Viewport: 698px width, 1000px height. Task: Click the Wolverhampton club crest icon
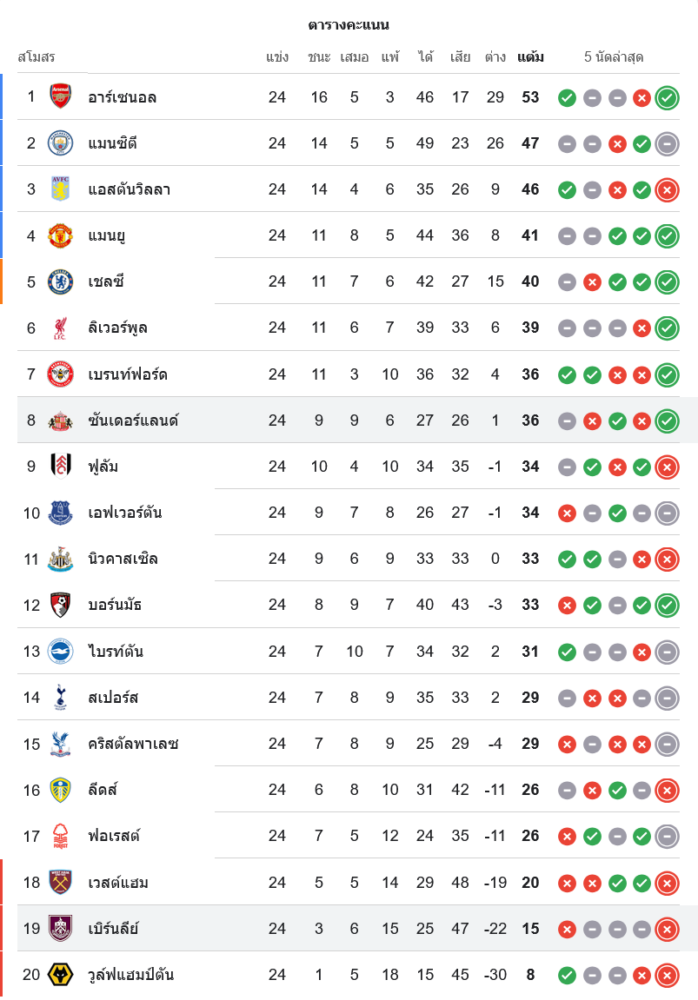pyautogui.click(x=61, y=974)
